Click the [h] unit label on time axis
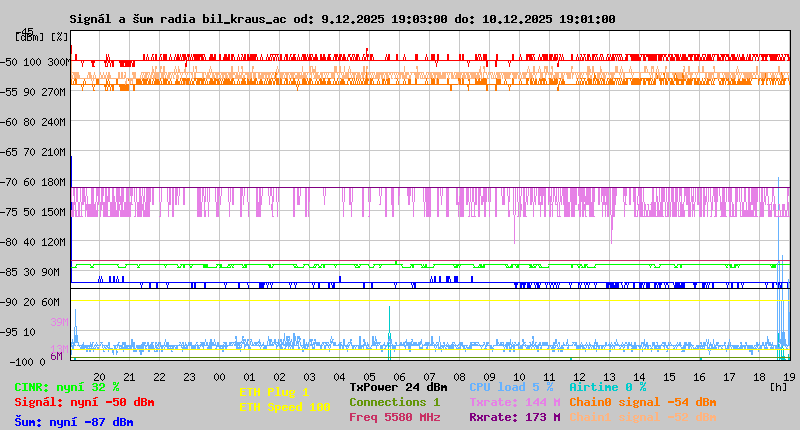The image size is (800, 430). click(777, 387)
